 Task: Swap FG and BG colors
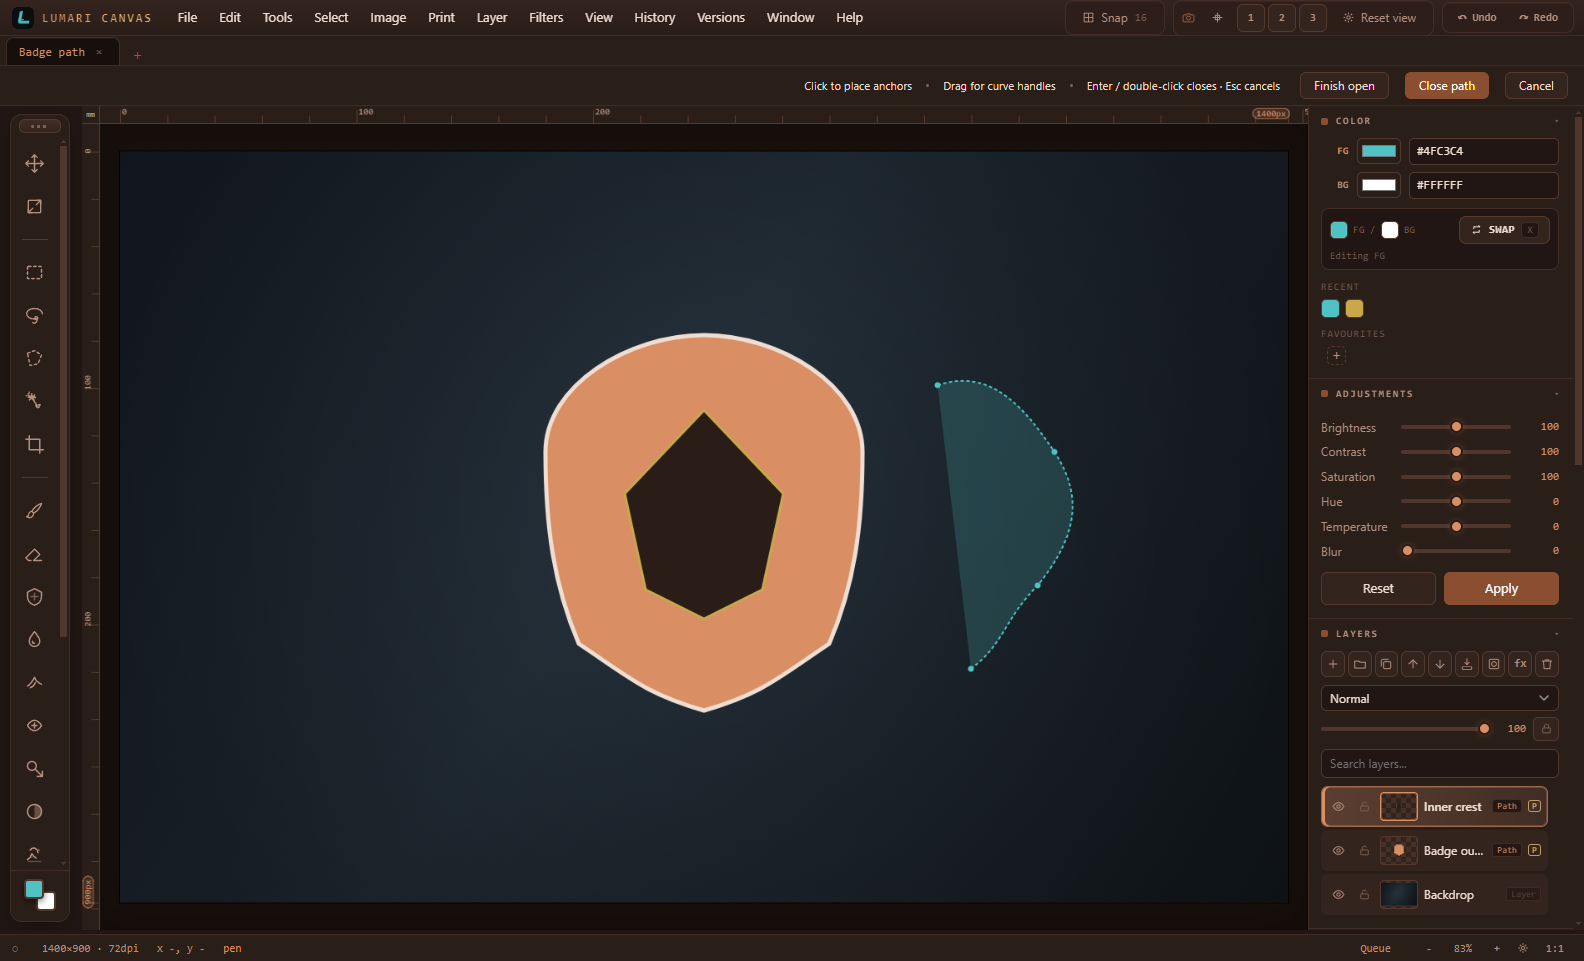click(x=1504, y=230)
